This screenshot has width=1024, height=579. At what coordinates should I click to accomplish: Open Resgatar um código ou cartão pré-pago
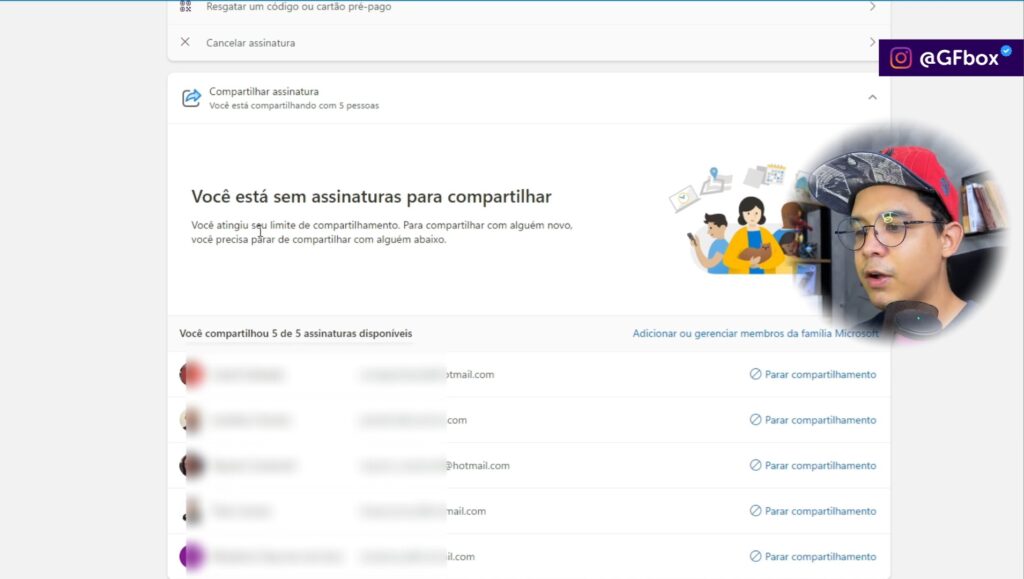(529, 8)
